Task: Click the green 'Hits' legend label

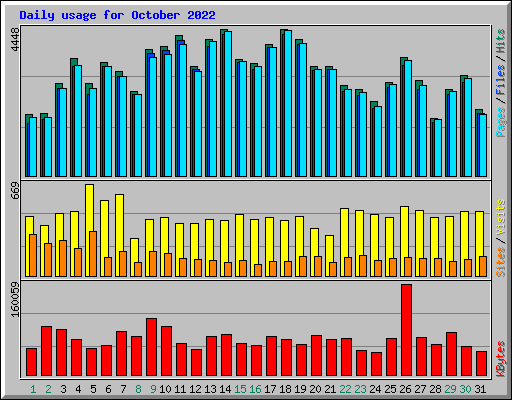Action: 501,41
